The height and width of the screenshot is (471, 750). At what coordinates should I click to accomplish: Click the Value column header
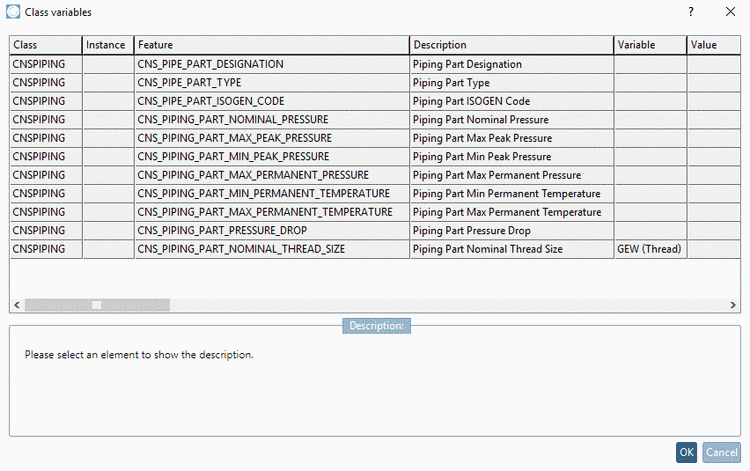pos(714,45)
